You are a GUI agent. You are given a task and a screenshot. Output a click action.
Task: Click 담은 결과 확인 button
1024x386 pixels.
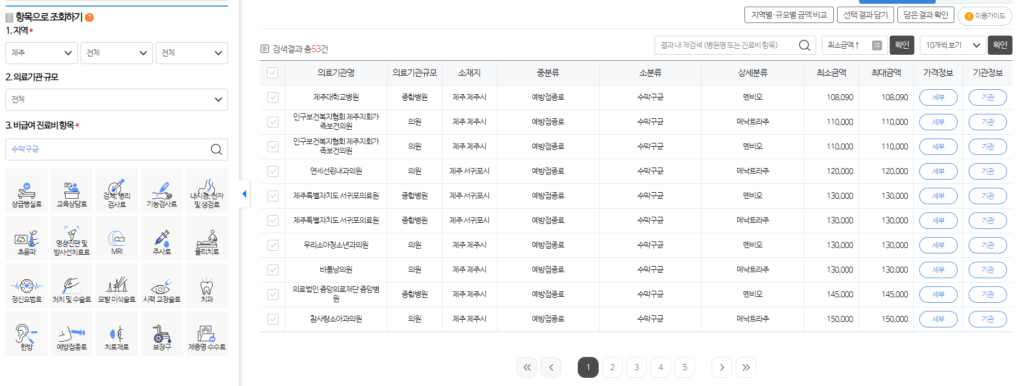(x=925, y=14)
